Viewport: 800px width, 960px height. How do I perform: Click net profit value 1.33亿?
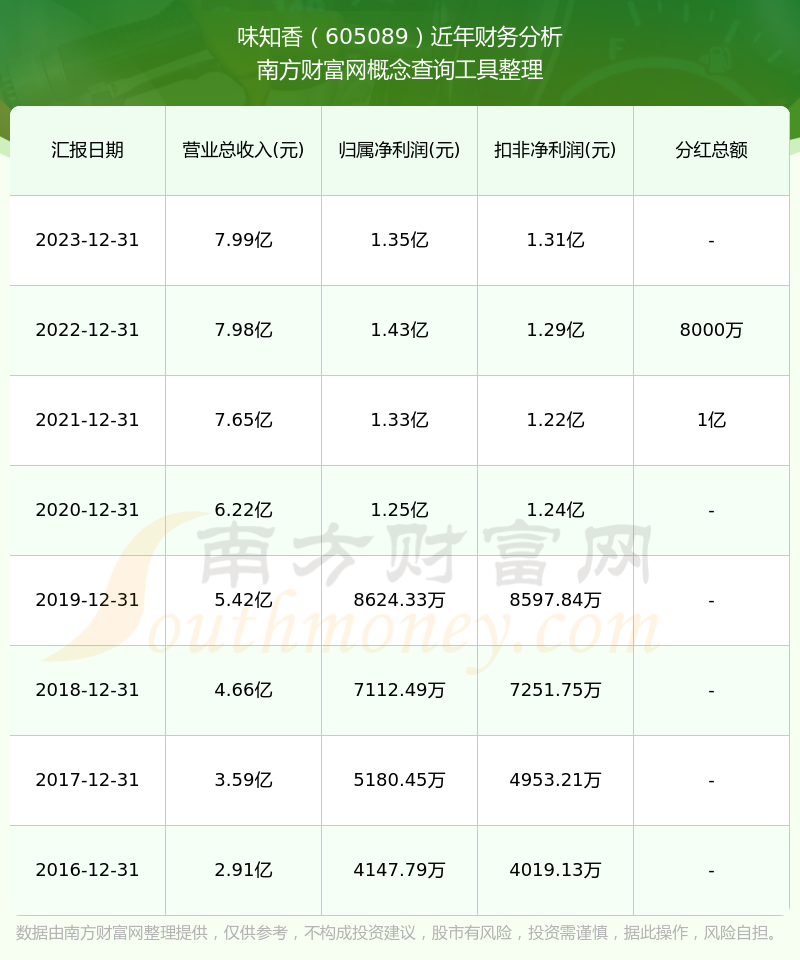pos(400,420)
